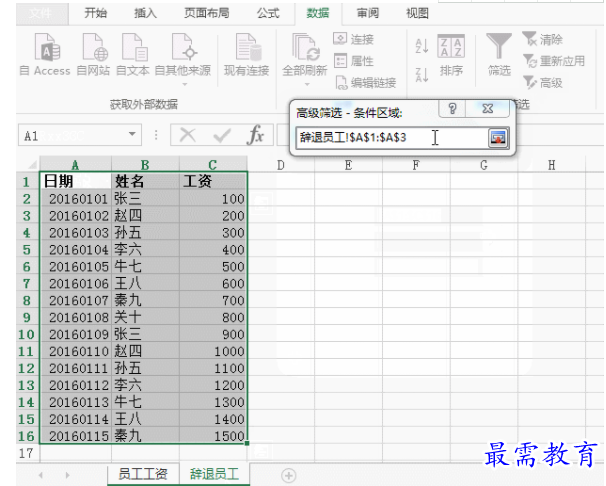Click cell with salary 800
606x486 pixels.
click(213, 317)
